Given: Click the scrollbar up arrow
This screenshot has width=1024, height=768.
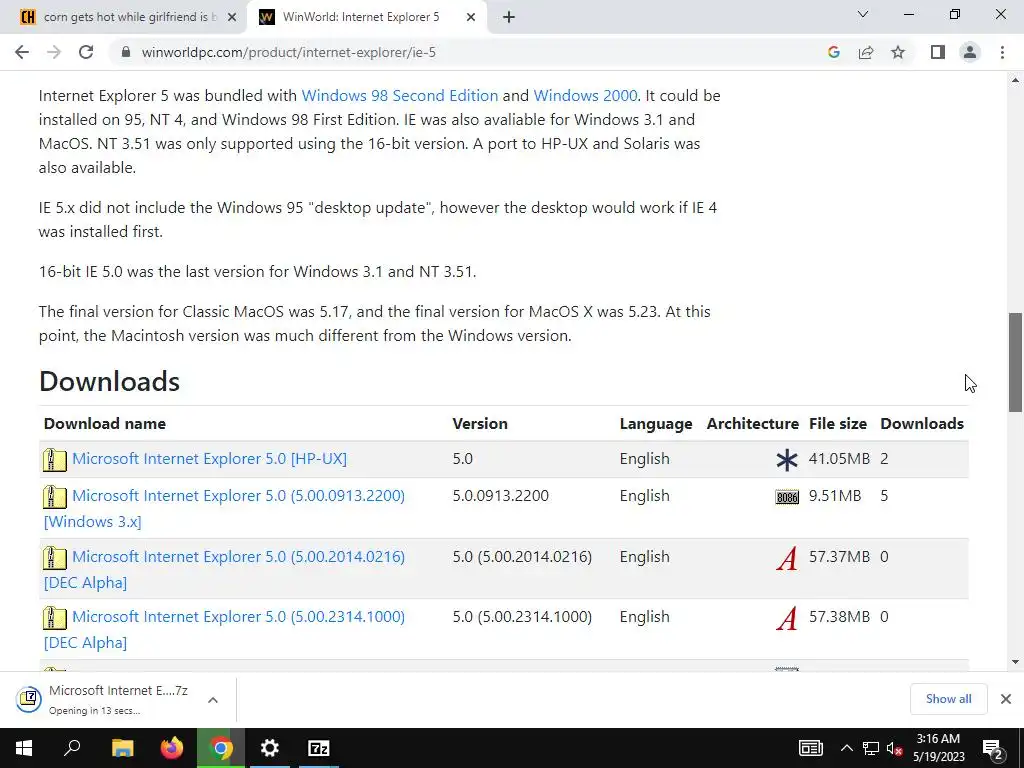Looking at the screenshot, I should tap(1015, 80).
